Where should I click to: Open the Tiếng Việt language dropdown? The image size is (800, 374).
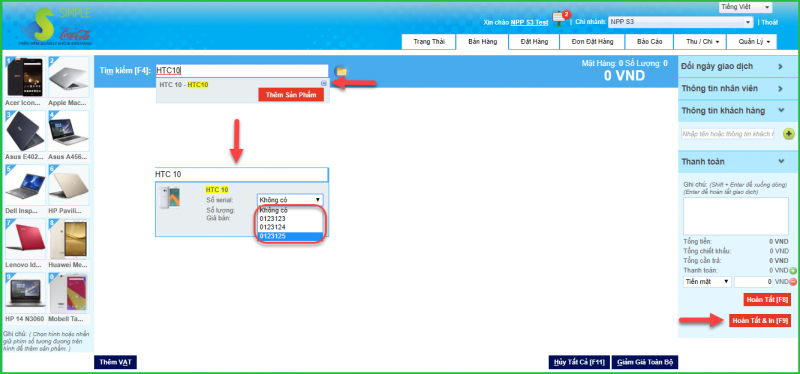tap(745, 7)
